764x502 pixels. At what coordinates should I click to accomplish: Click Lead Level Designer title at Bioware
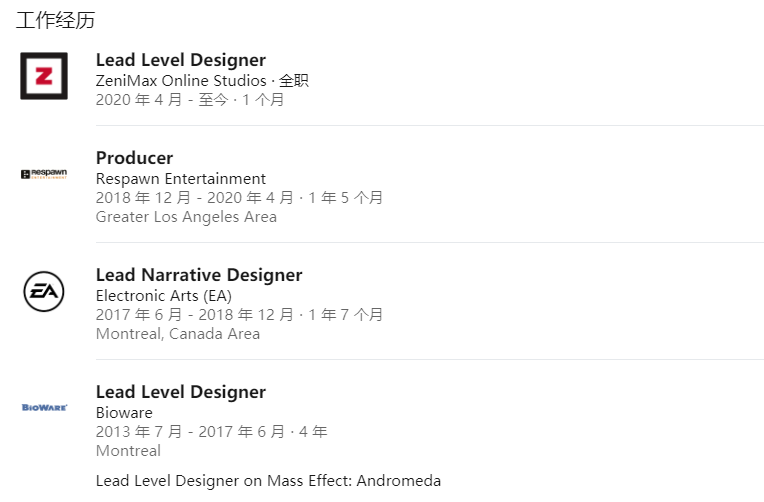[181, 392]
